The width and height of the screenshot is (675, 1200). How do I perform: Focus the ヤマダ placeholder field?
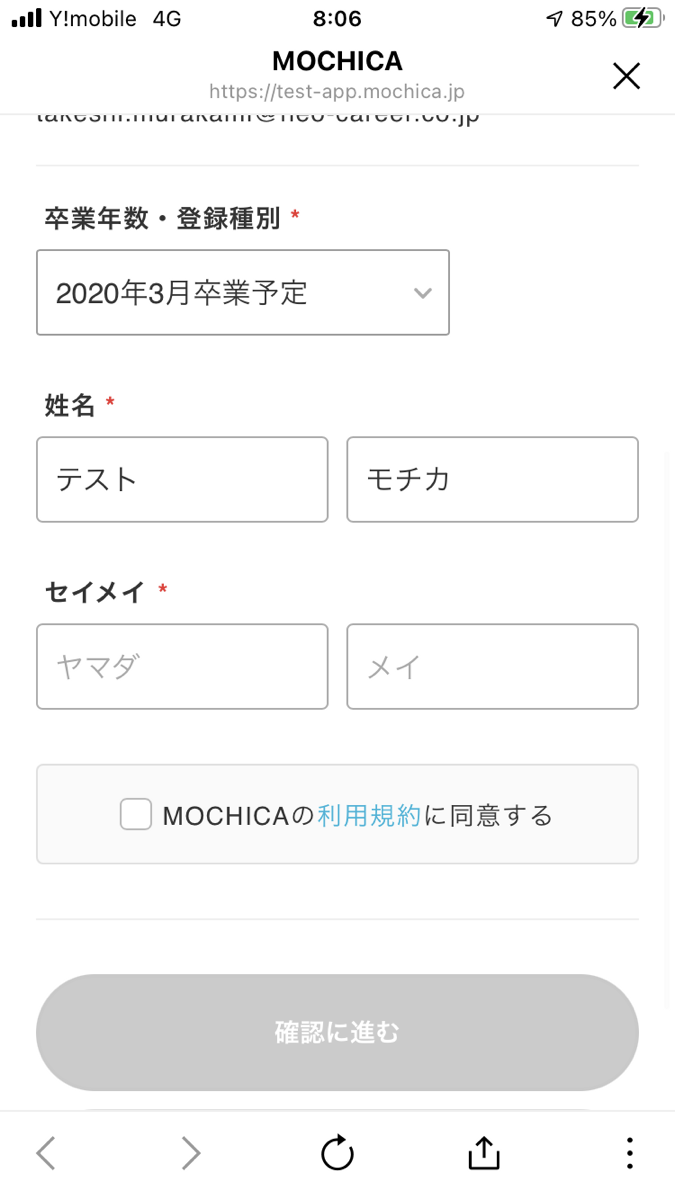(182, 666)
